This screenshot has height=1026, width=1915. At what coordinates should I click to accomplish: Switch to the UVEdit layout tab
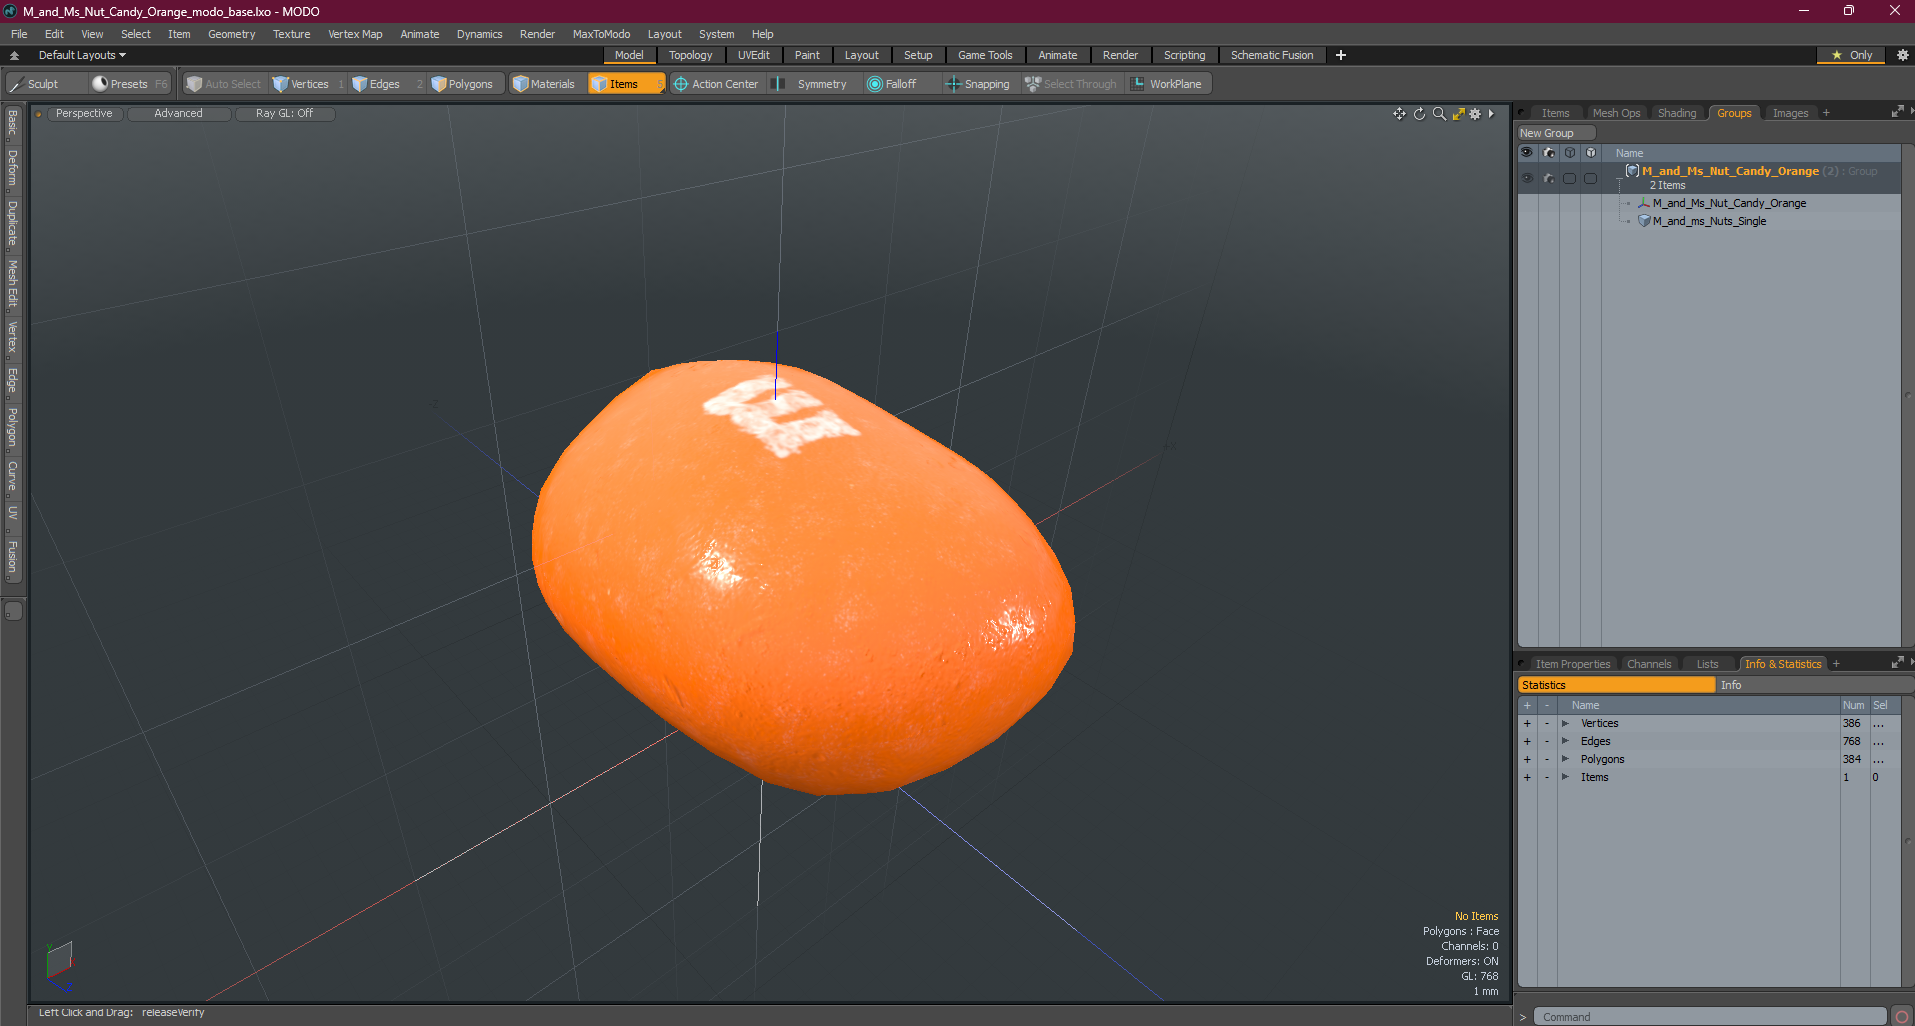coord(753,55)
